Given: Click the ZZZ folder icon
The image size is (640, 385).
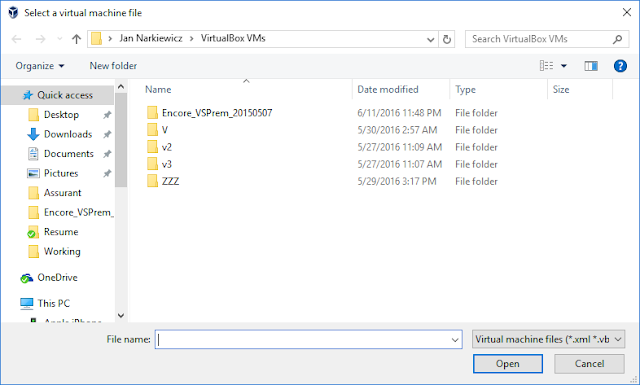Looking at the screenshot, I should (x=152, y=181).
